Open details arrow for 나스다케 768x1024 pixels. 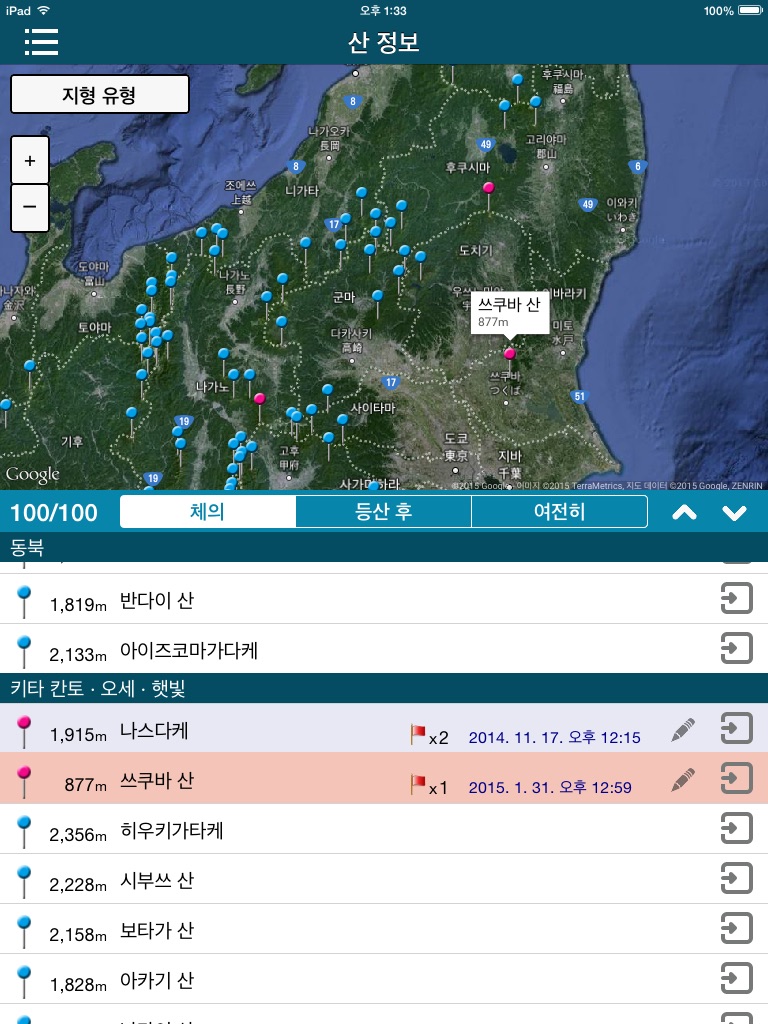tap(737, 728)
